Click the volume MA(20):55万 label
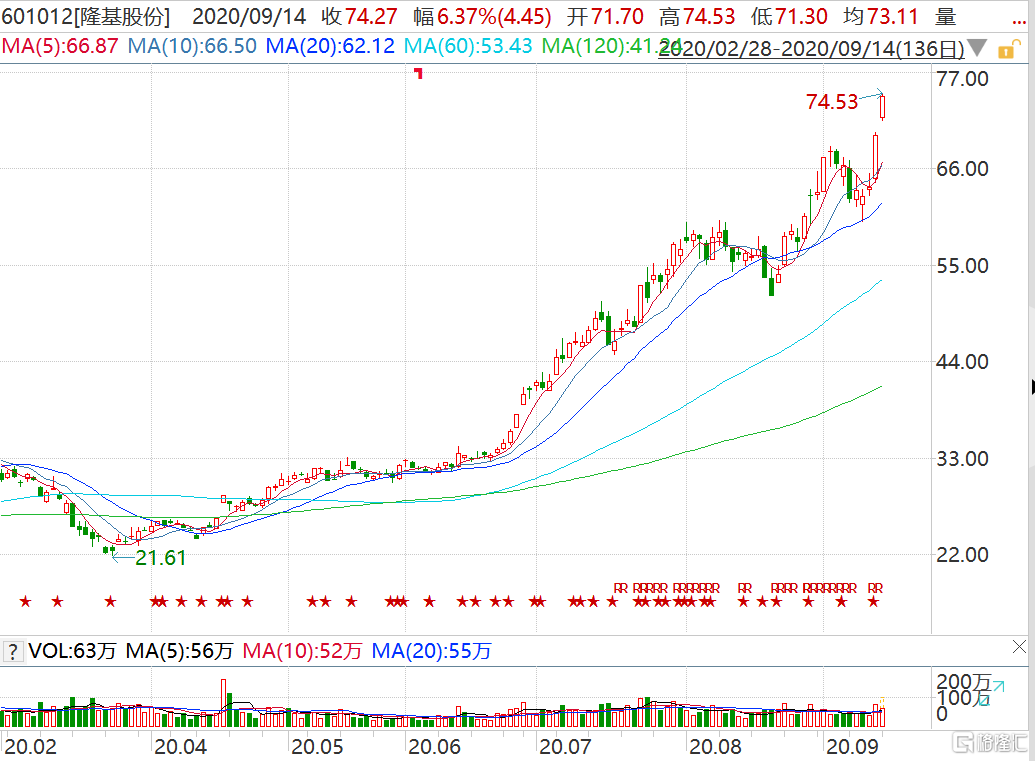 point(432,651)
